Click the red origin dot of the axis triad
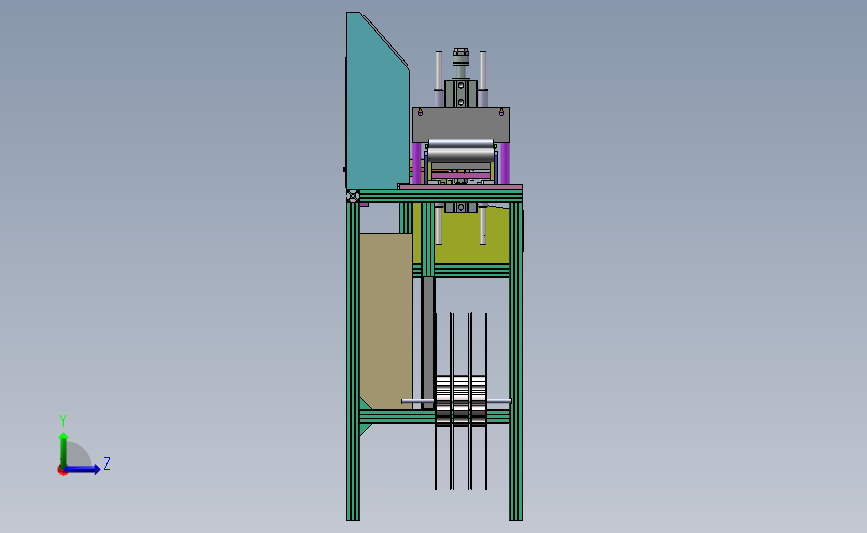Screen dimensions: 867x533 (62, 471)
